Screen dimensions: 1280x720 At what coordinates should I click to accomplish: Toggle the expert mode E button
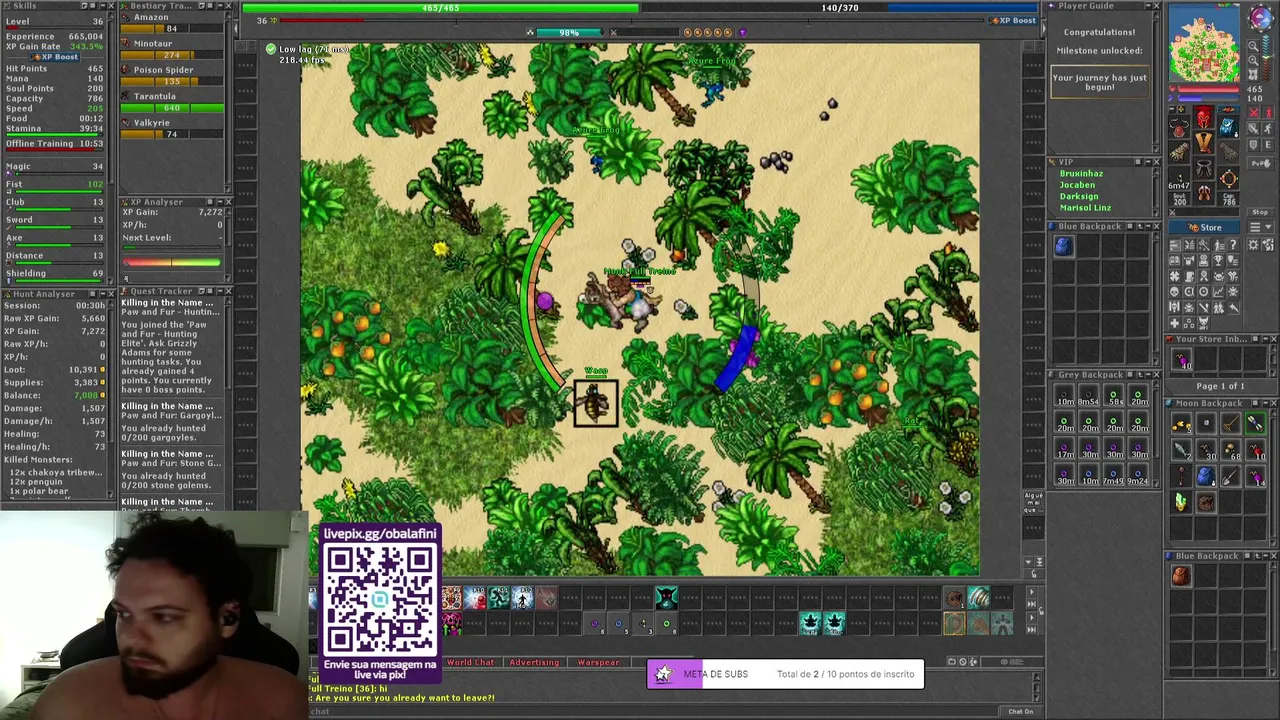click(1267, 145)
